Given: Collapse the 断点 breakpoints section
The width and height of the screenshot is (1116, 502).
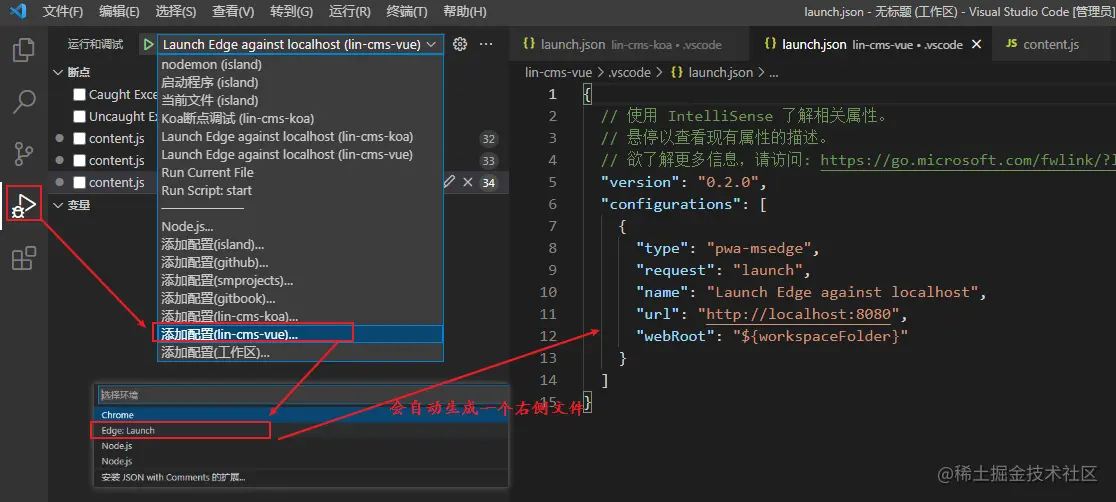Looking at the screenshot, I should pos(58,72).
